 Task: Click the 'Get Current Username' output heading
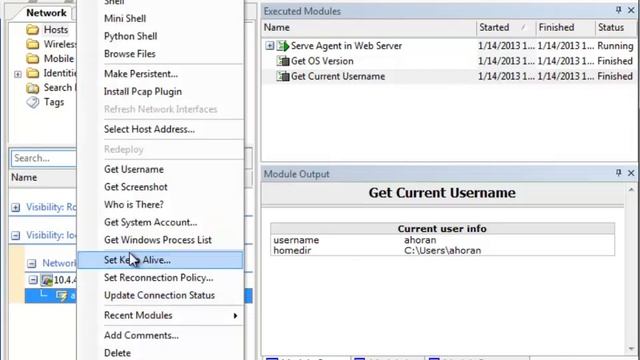[442, 193]
